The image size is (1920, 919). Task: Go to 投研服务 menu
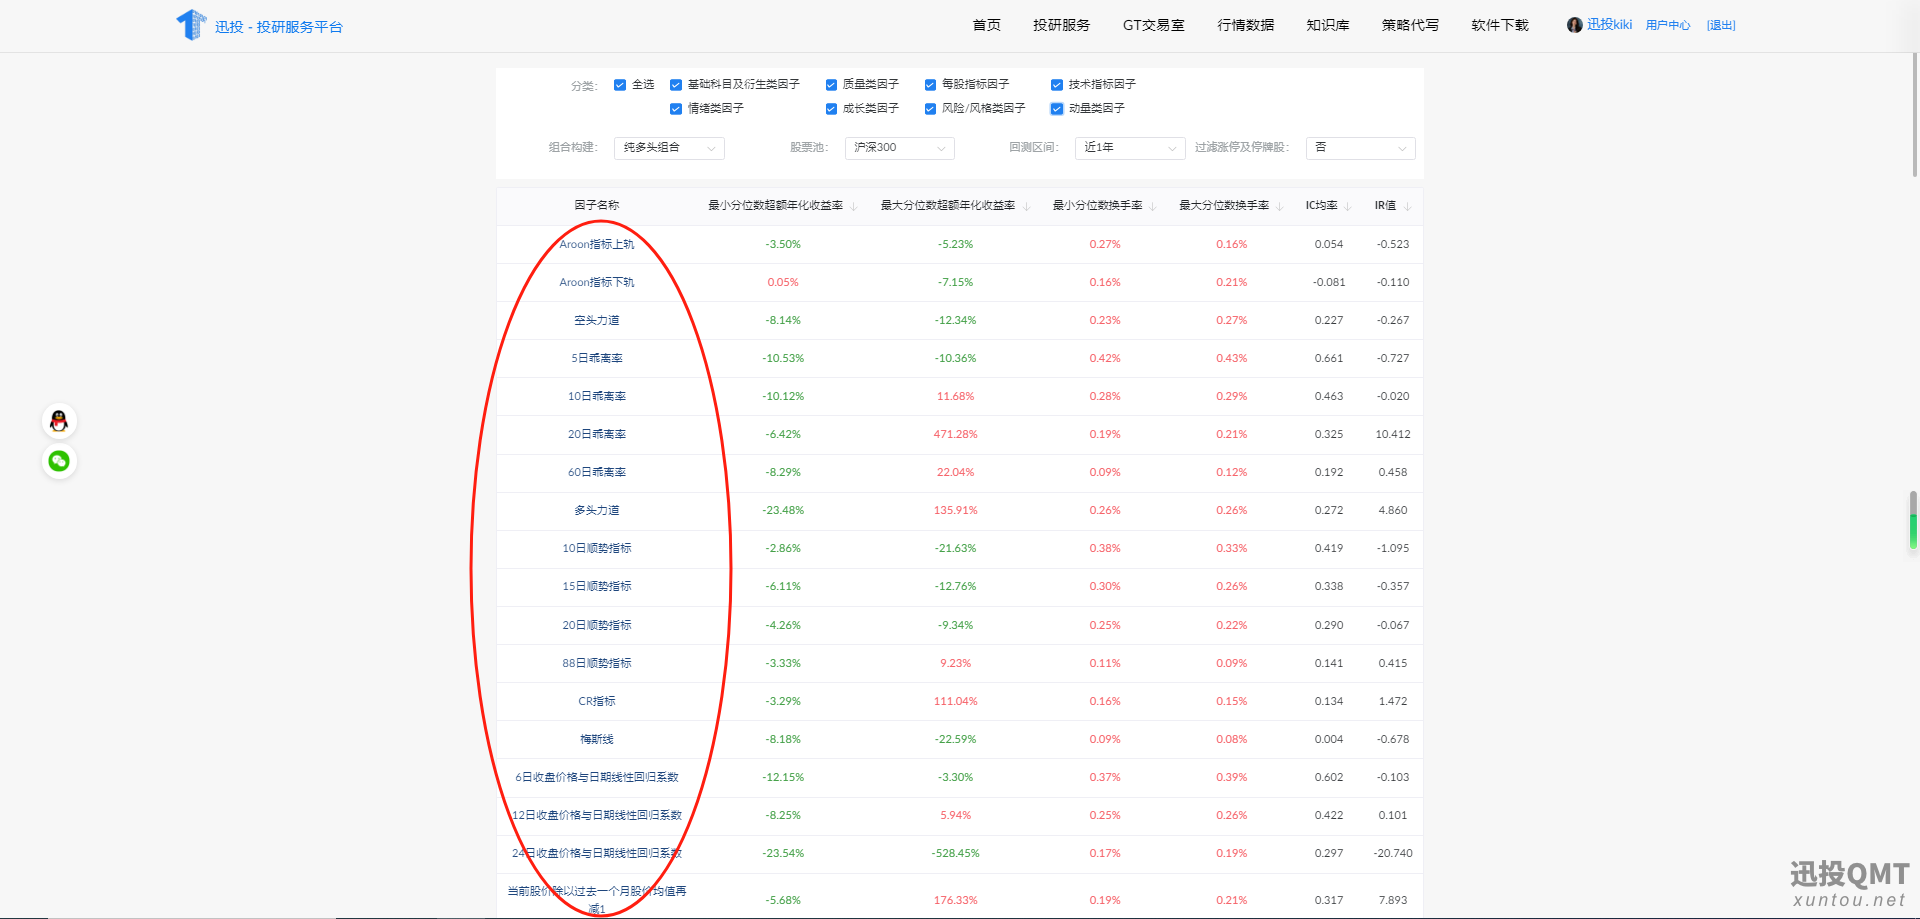pos(1061,25)
